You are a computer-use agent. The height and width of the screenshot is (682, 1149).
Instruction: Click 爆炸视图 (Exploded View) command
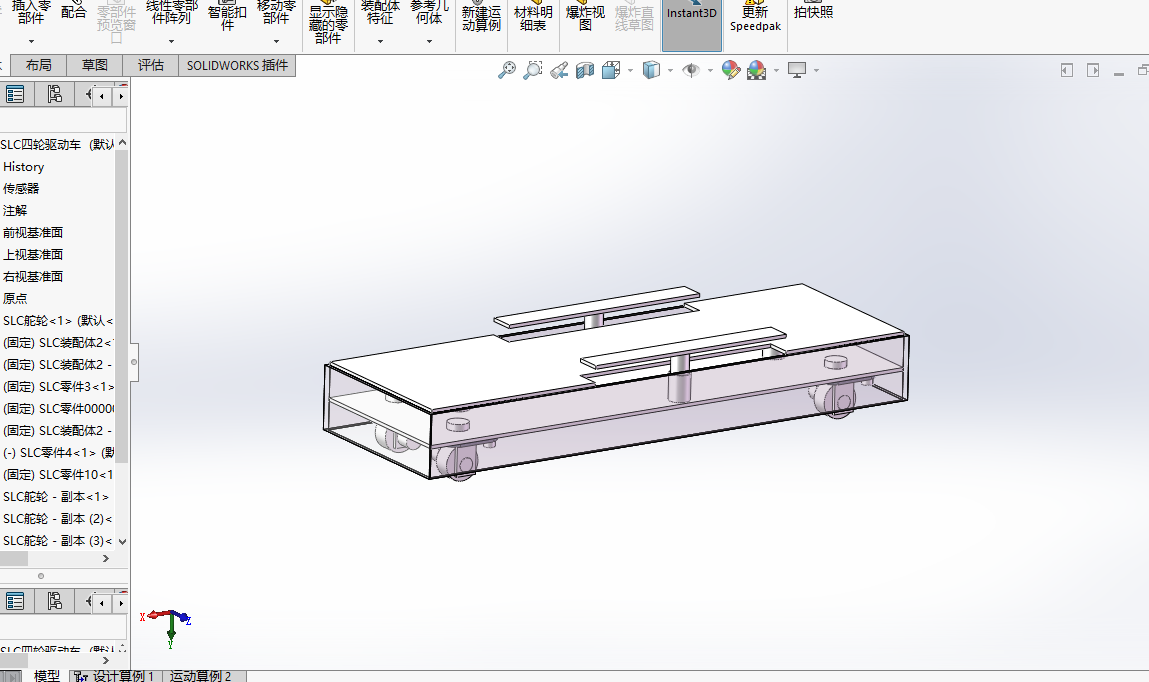(585, 16)
